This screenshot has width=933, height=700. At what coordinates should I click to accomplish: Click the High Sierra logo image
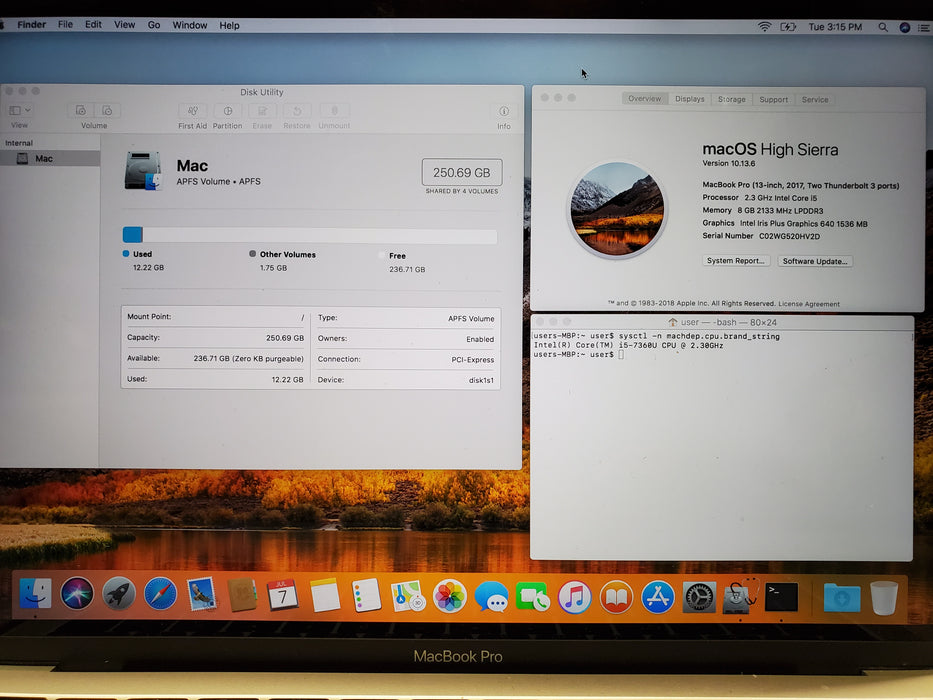(618, 210)
